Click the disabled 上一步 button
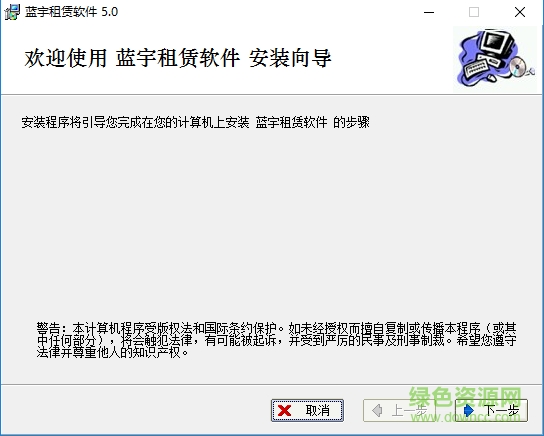 click(399, 411)
